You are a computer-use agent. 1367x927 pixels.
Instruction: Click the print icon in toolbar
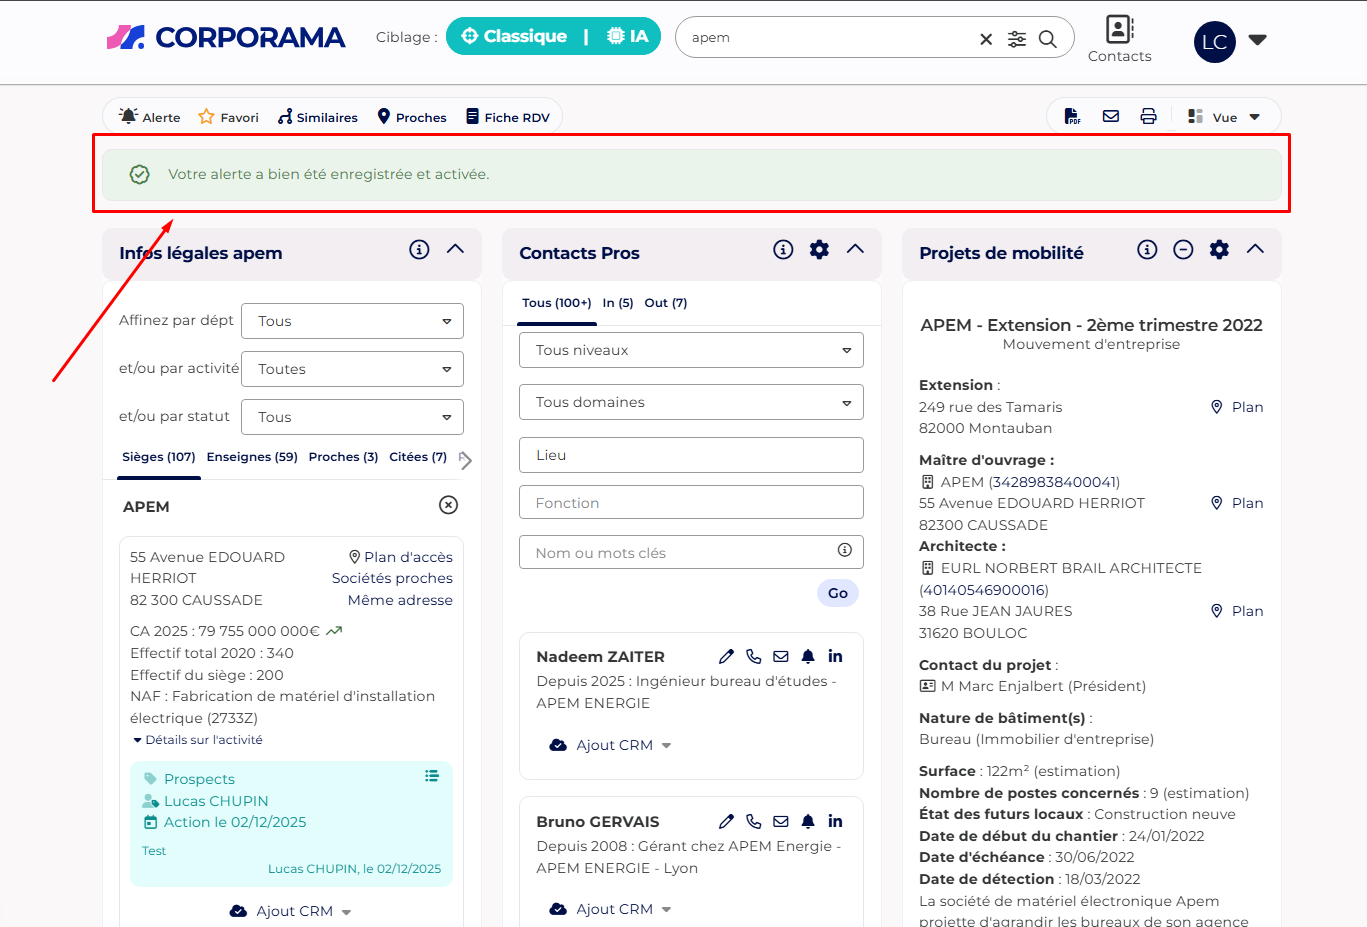[x=1148, y=116]
